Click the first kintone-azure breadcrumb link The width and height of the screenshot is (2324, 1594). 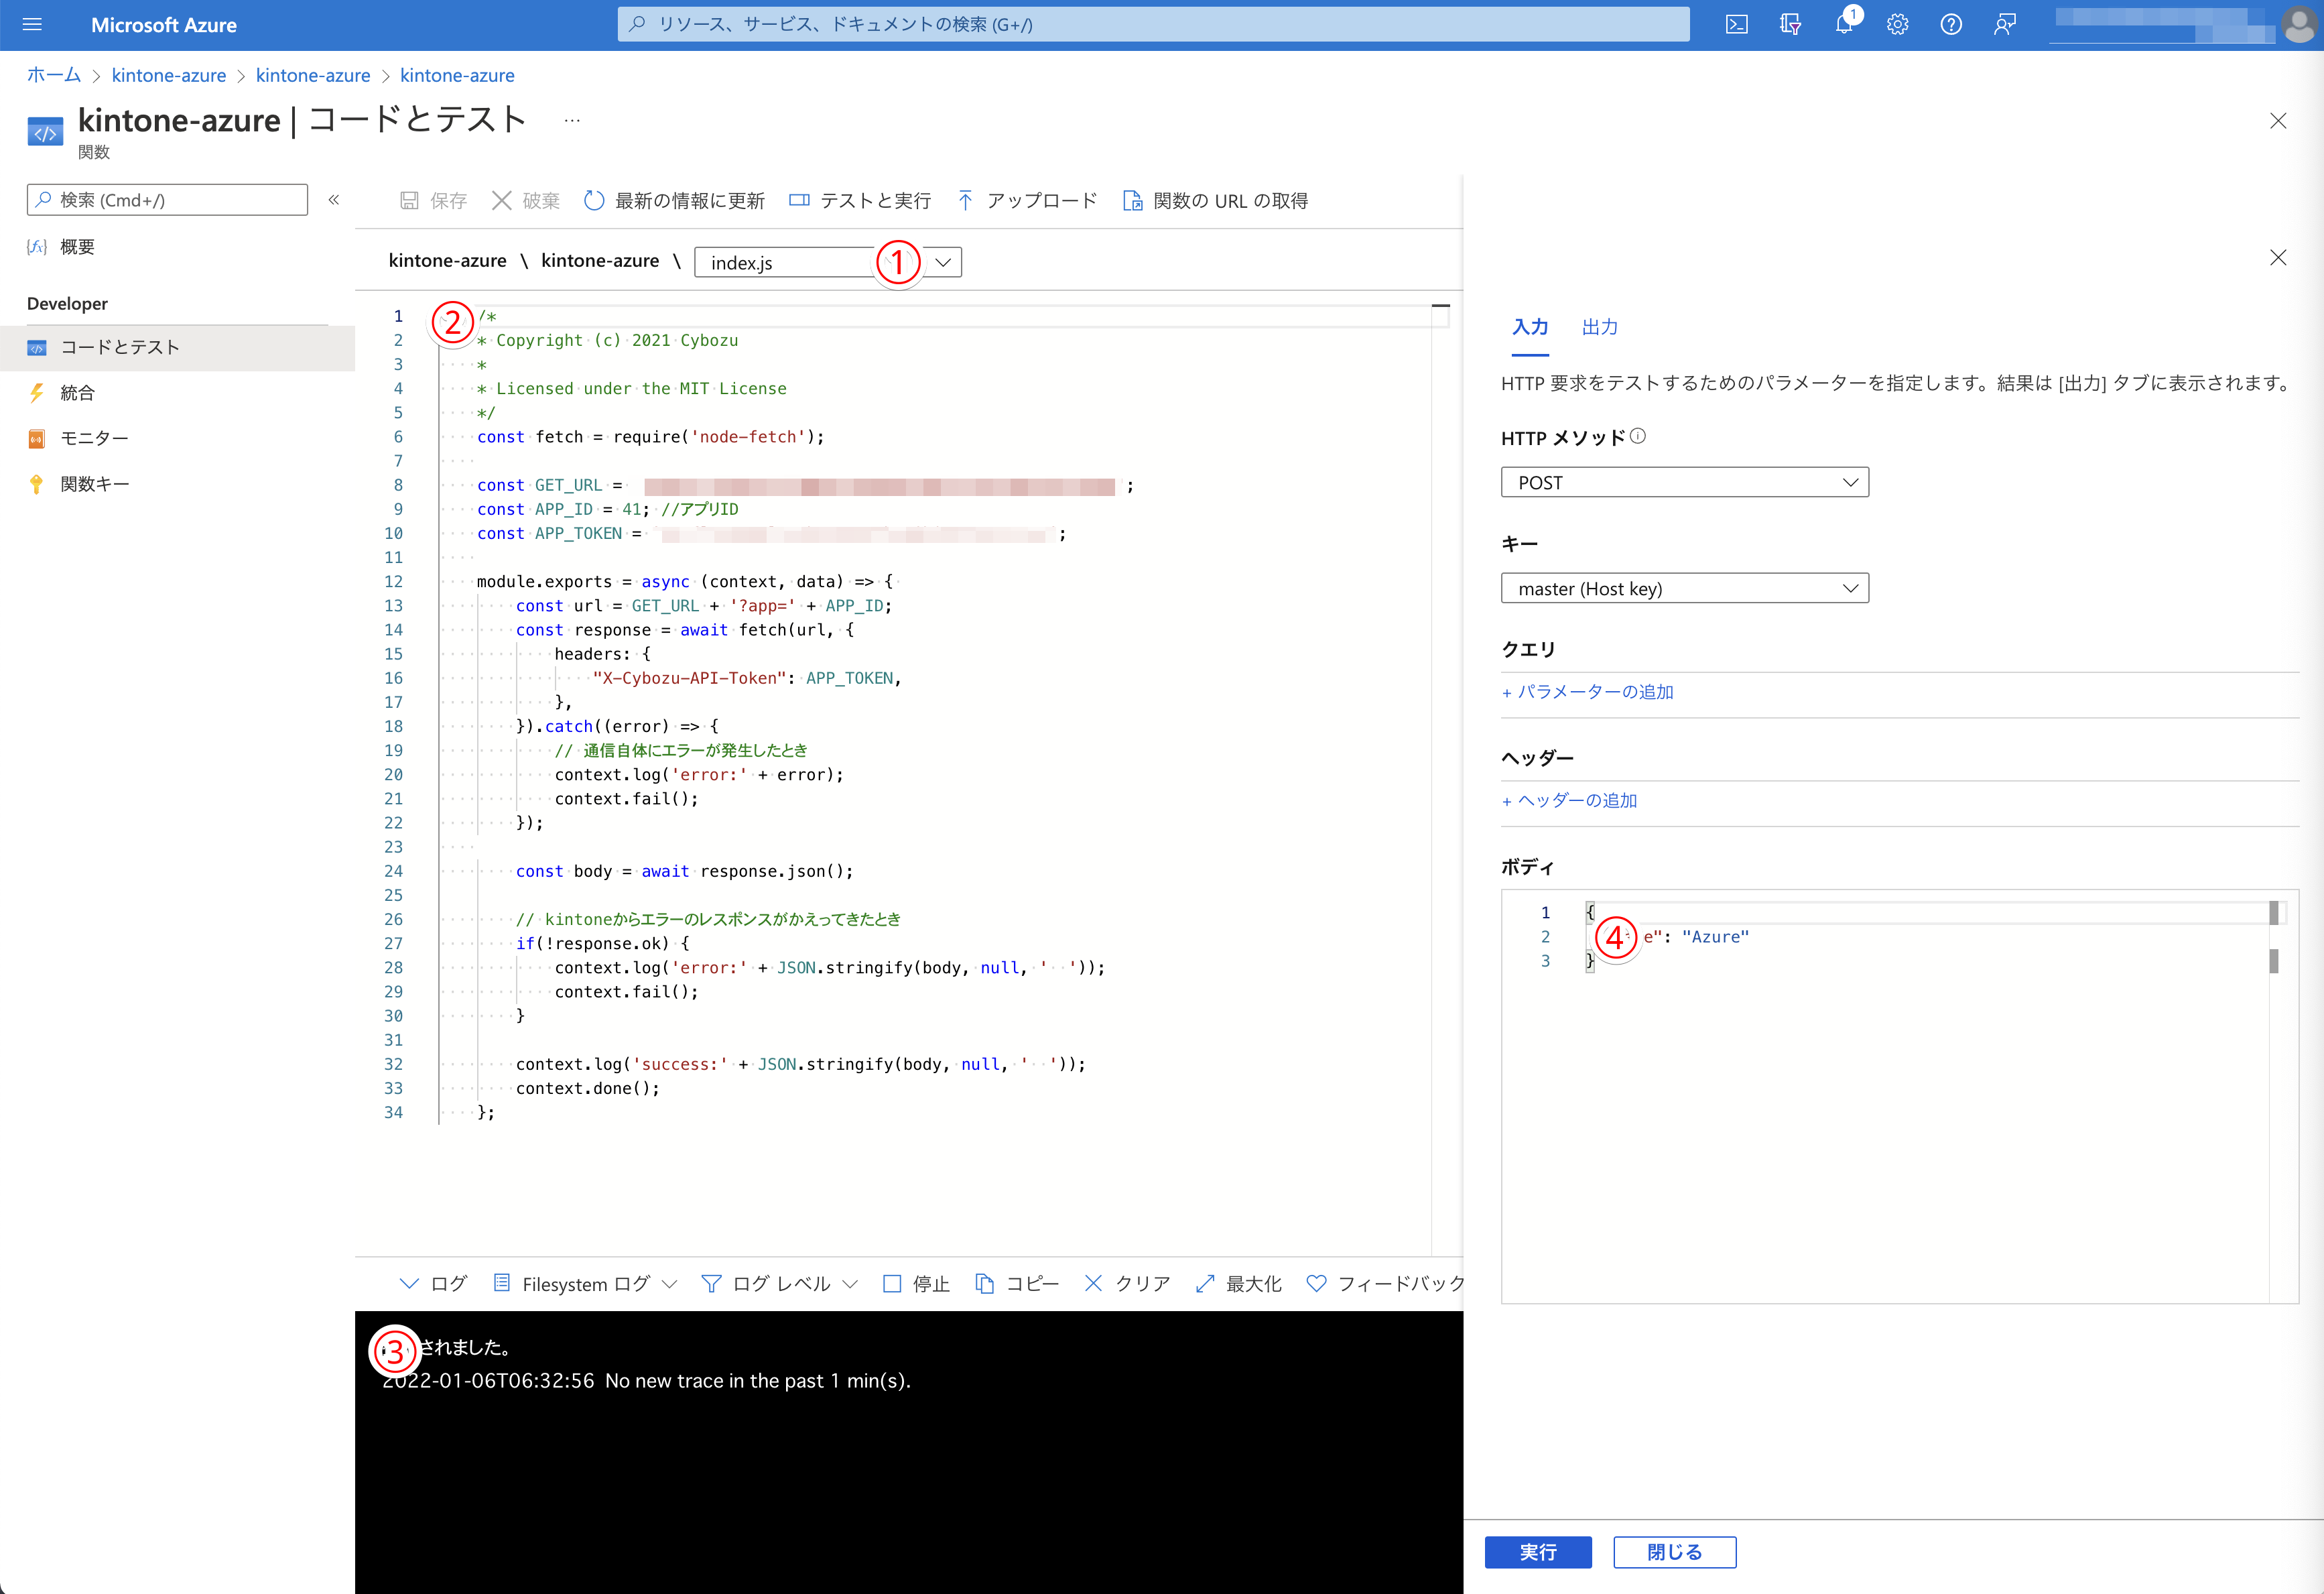169,75
